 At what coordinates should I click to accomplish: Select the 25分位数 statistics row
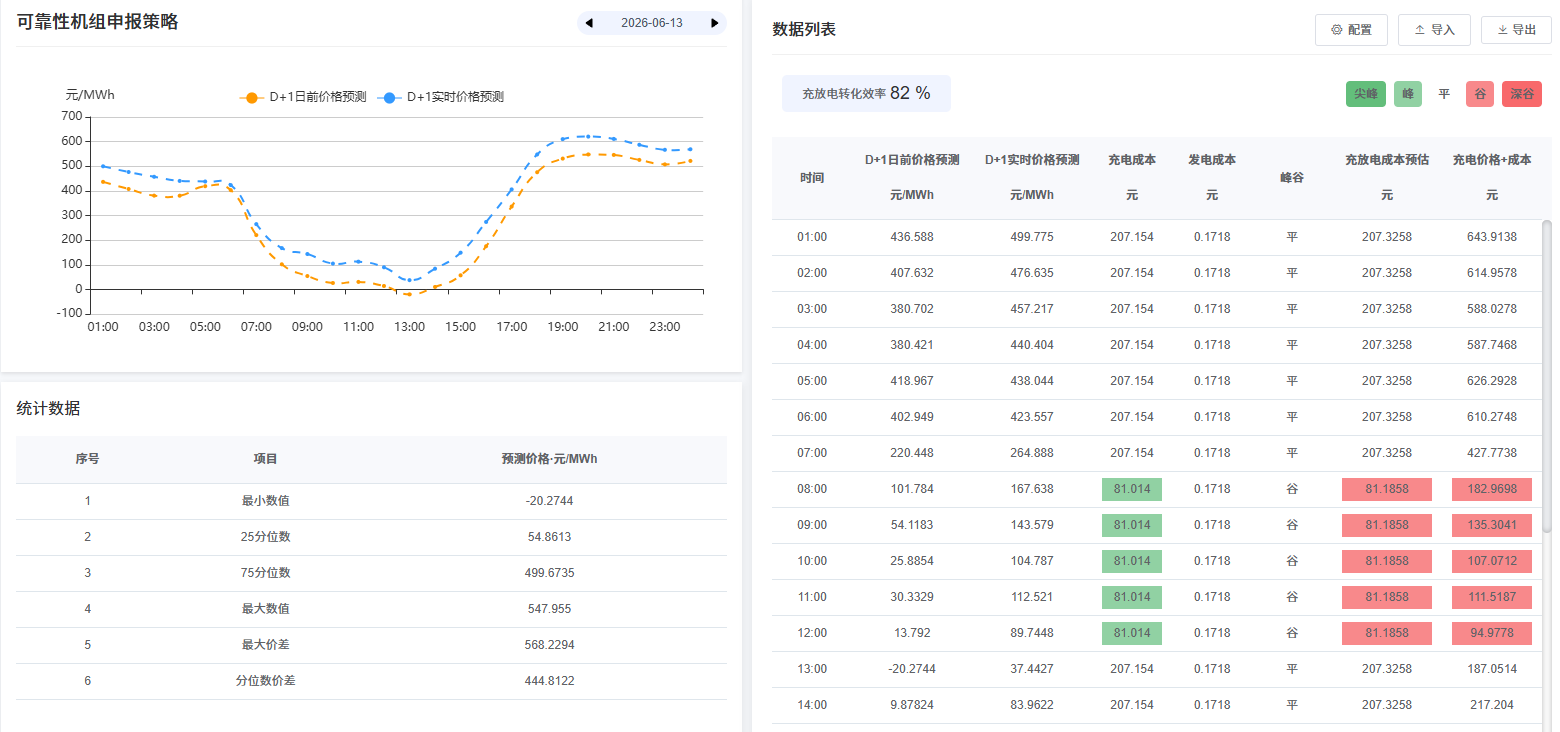[371, 537]
